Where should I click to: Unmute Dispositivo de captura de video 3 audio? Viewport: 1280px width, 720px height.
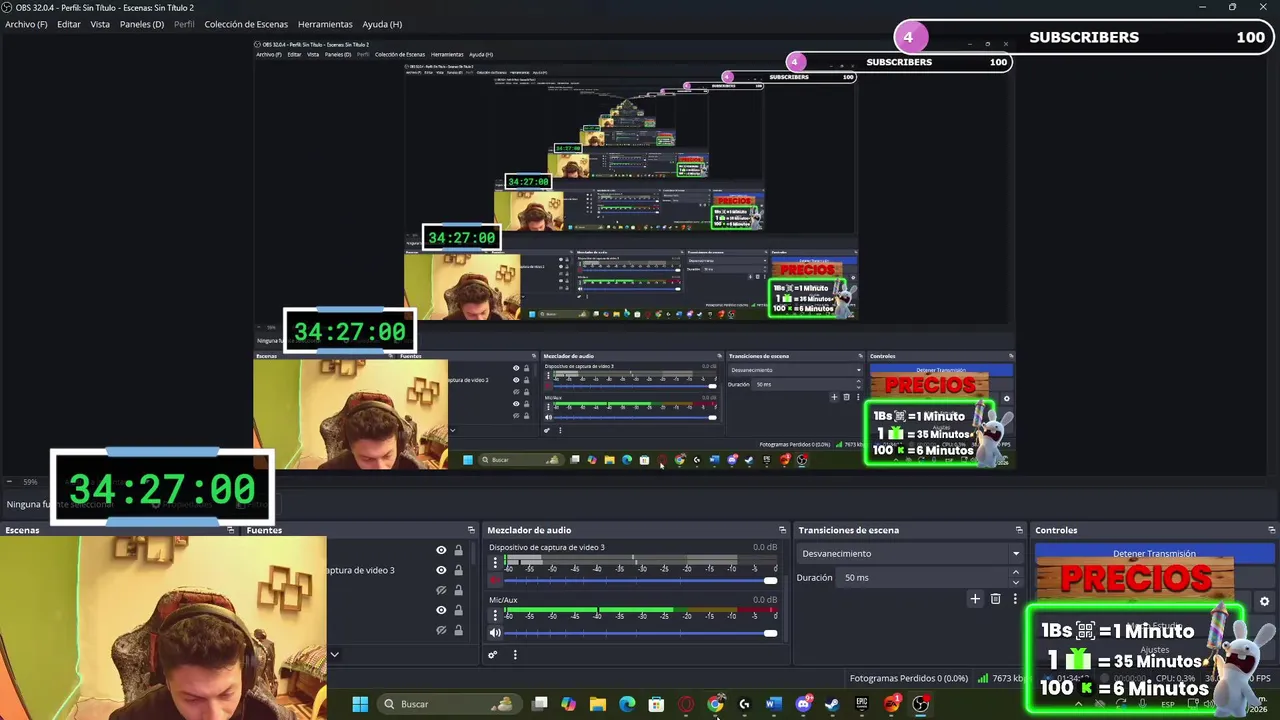[495, 580]
